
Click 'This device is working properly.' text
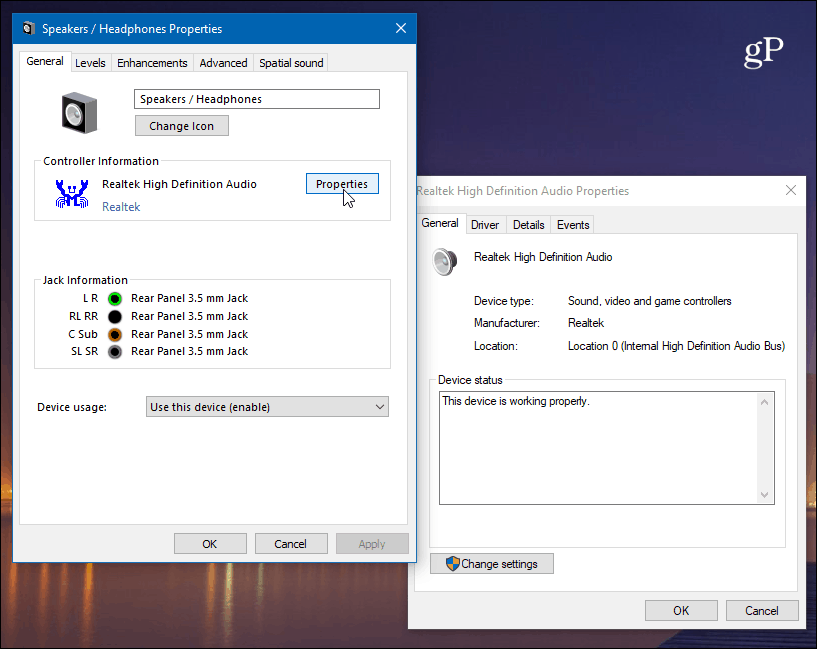pyautogui.click(x=516, y=401)
